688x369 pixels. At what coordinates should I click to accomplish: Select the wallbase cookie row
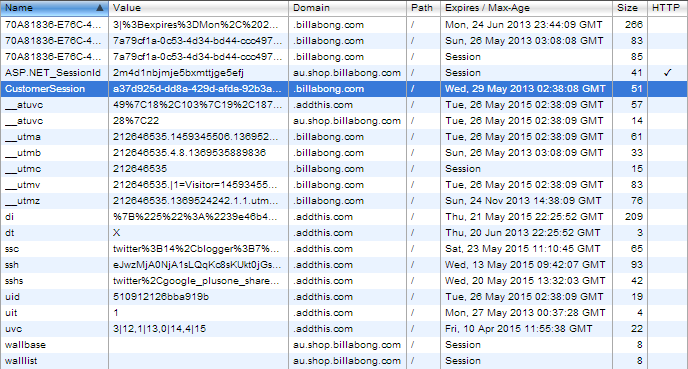point(344,345)
